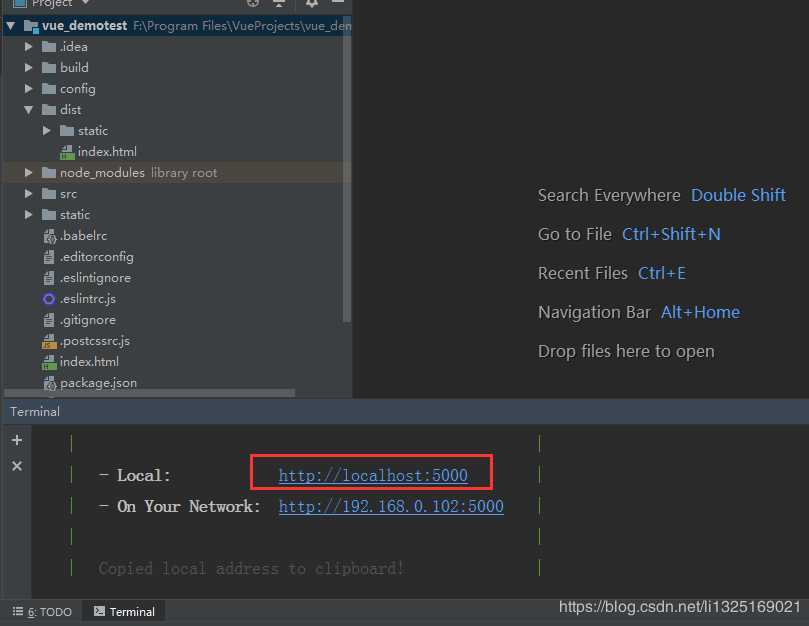Select the config folder name
The width and height of the screenshot is (809, 626).
(x=78, y=89)
